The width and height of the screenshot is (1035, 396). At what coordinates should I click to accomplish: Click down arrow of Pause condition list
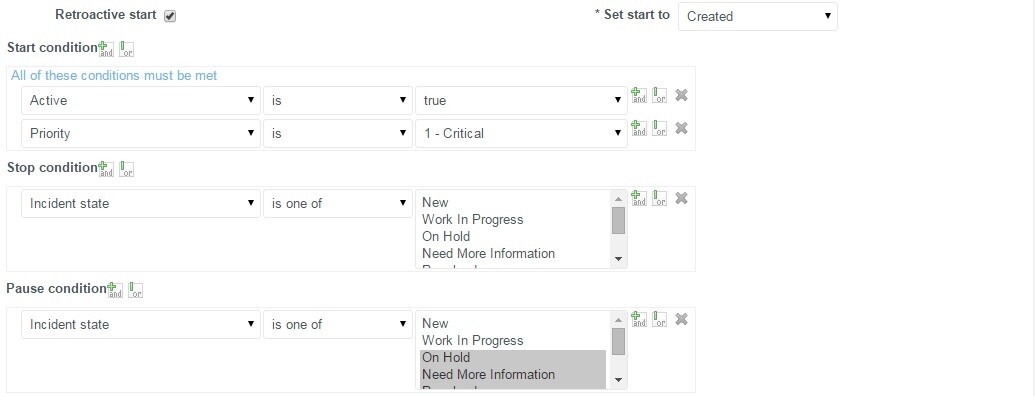coord(618,380)
